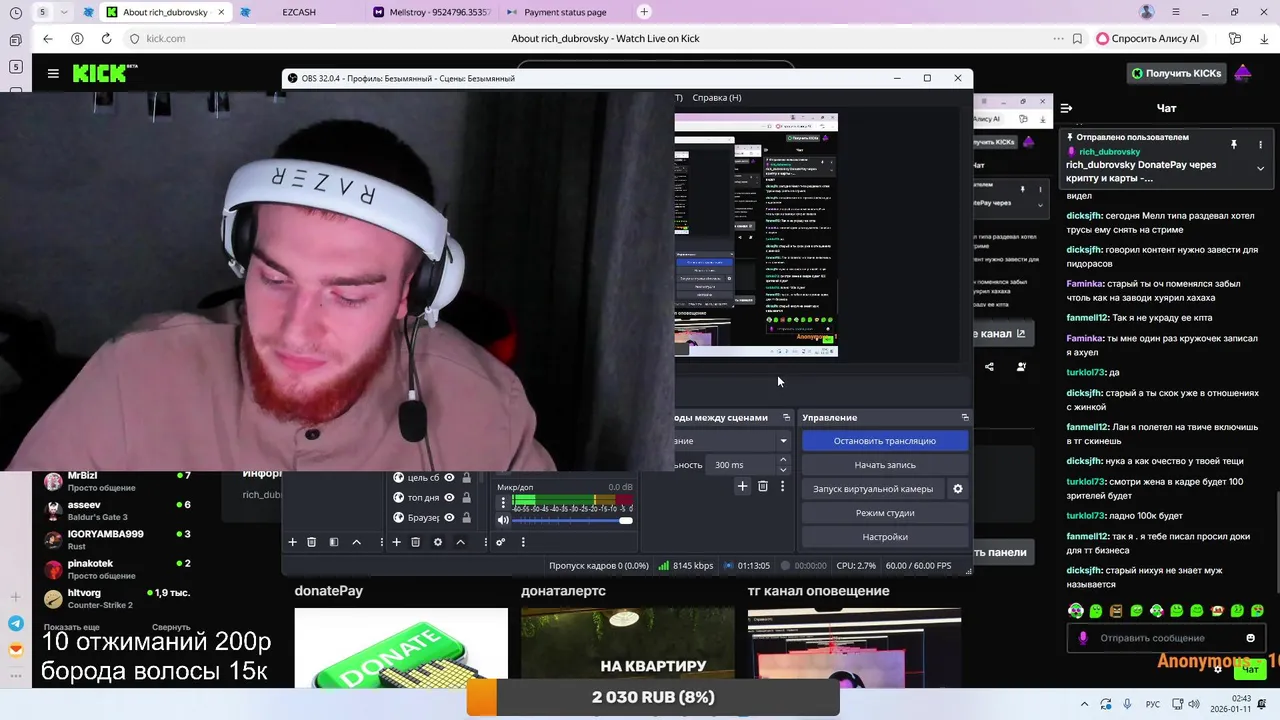Image resolution: width=1280 pixels, height=720 pixels.
Task: Open OBS Настройки button
Action: [x=885, y=537]
